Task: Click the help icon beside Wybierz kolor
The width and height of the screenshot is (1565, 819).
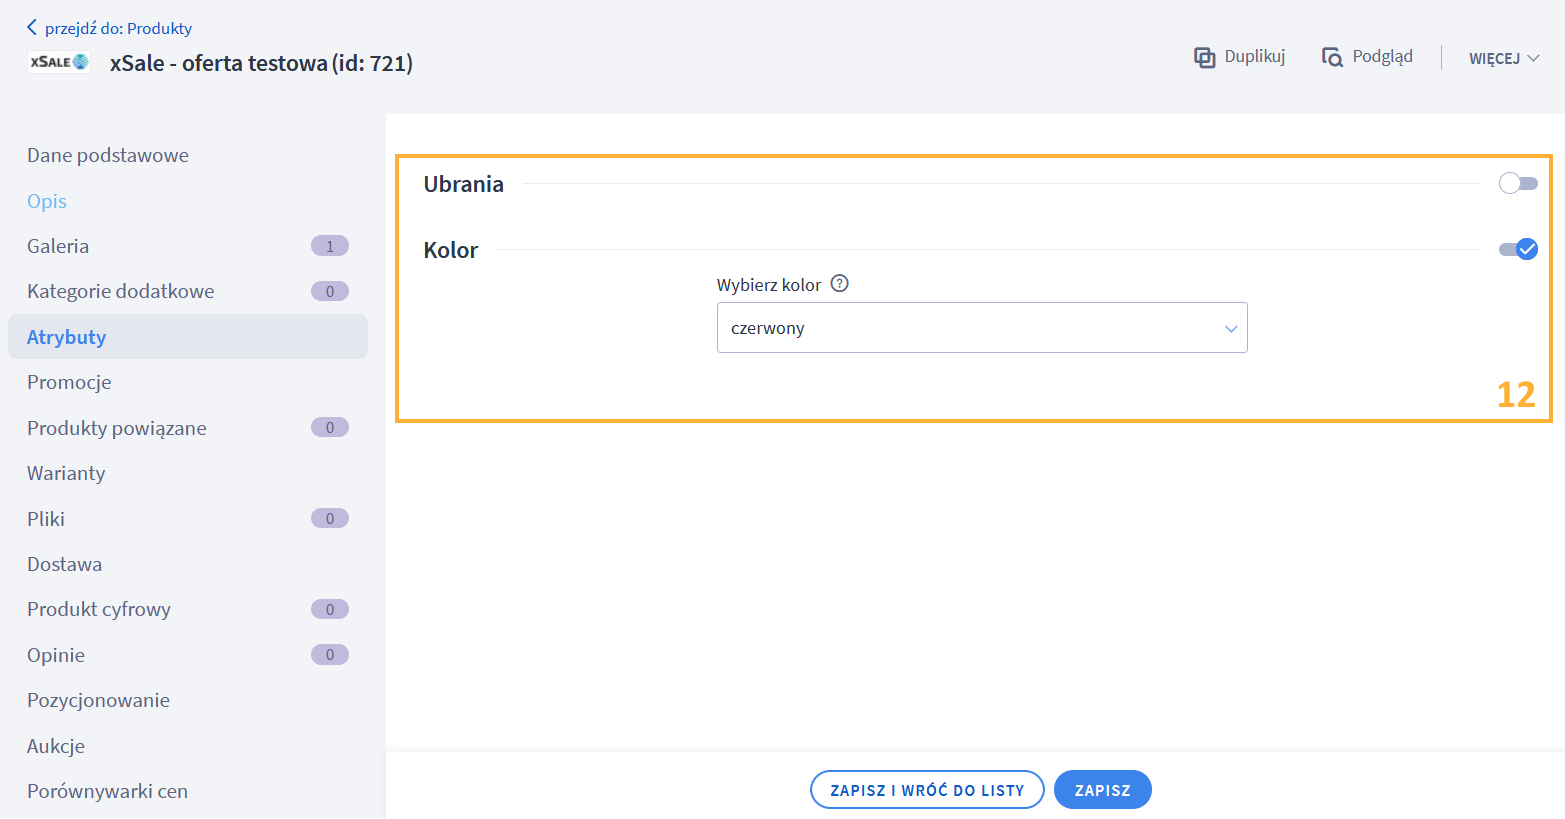Action: pos(840,284)
